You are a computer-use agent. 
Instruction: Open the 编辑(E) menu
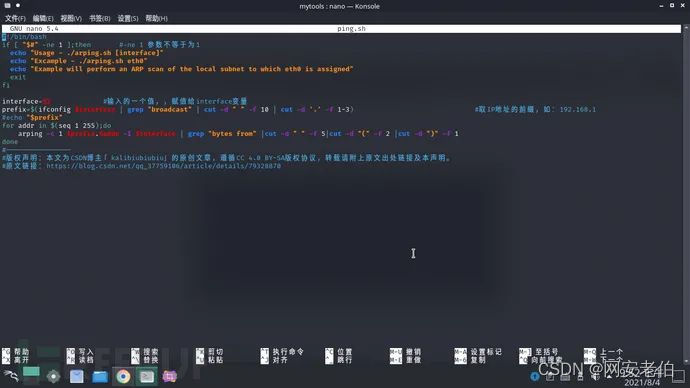[x=43, y=18]
